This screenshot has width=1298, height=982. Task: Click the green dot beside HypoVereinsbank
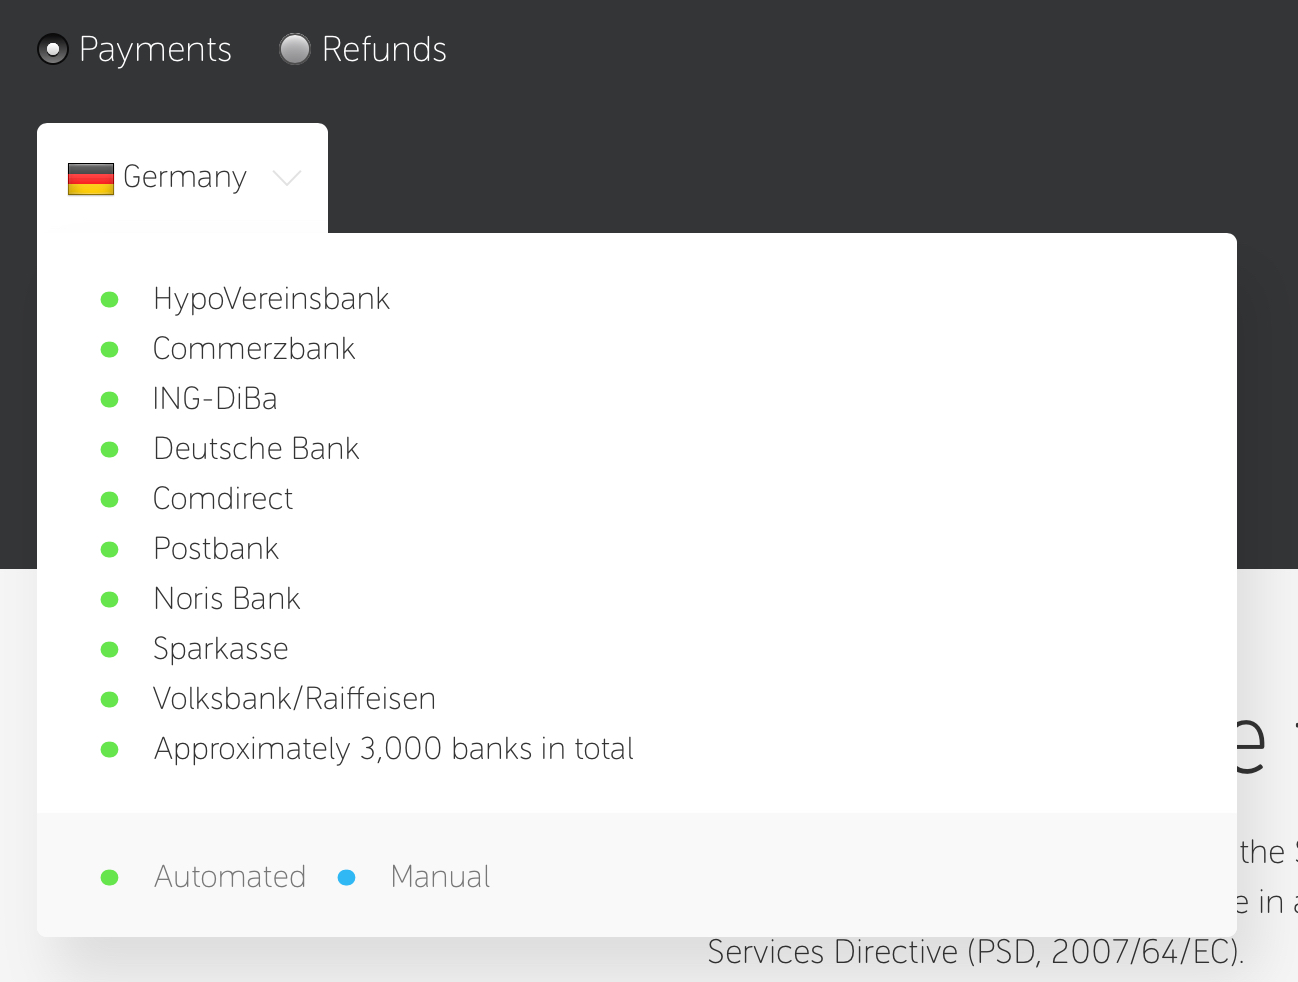tap(110, 300)
